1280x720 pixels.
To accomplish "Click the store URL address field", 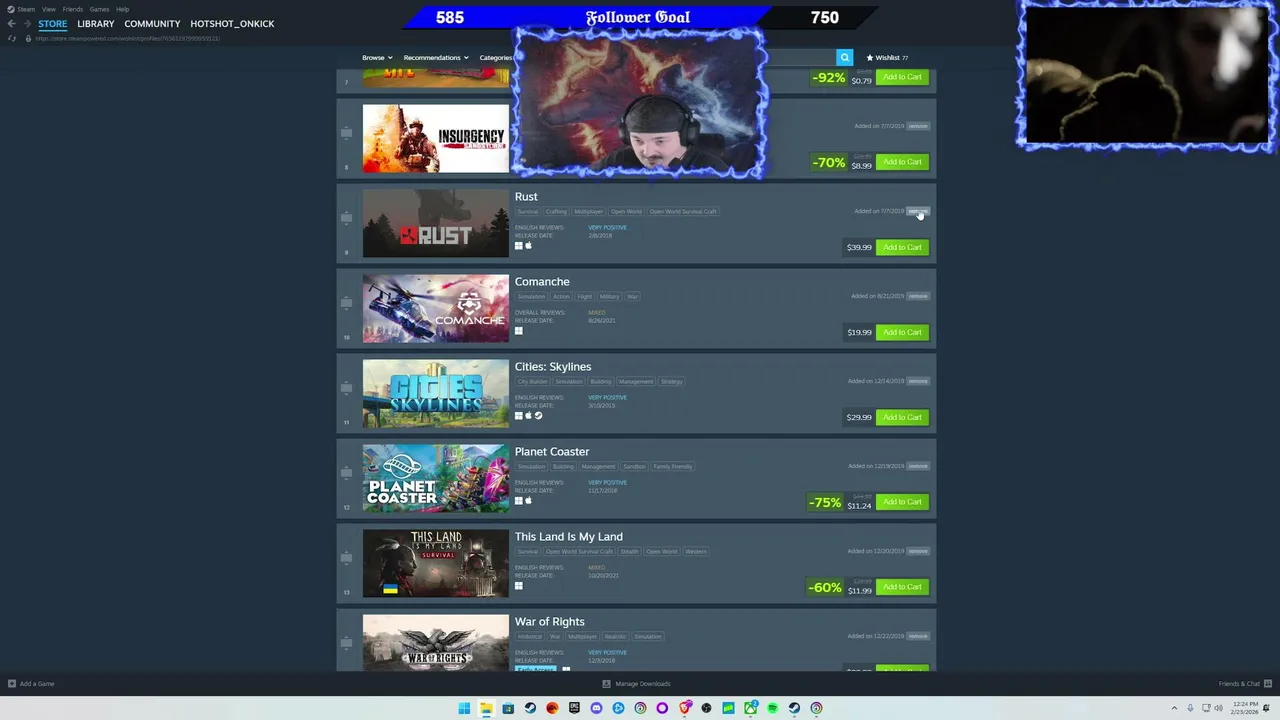I will tap(128, 38).
